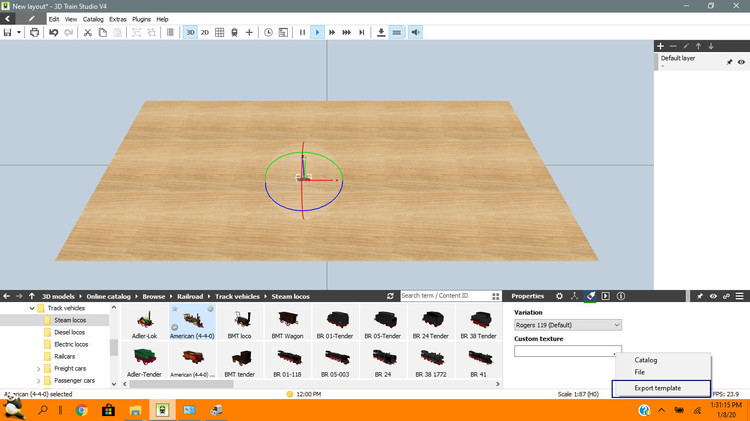Open the animation play properties tab
The width and height of the screenshot is (750, 421).
606,296
